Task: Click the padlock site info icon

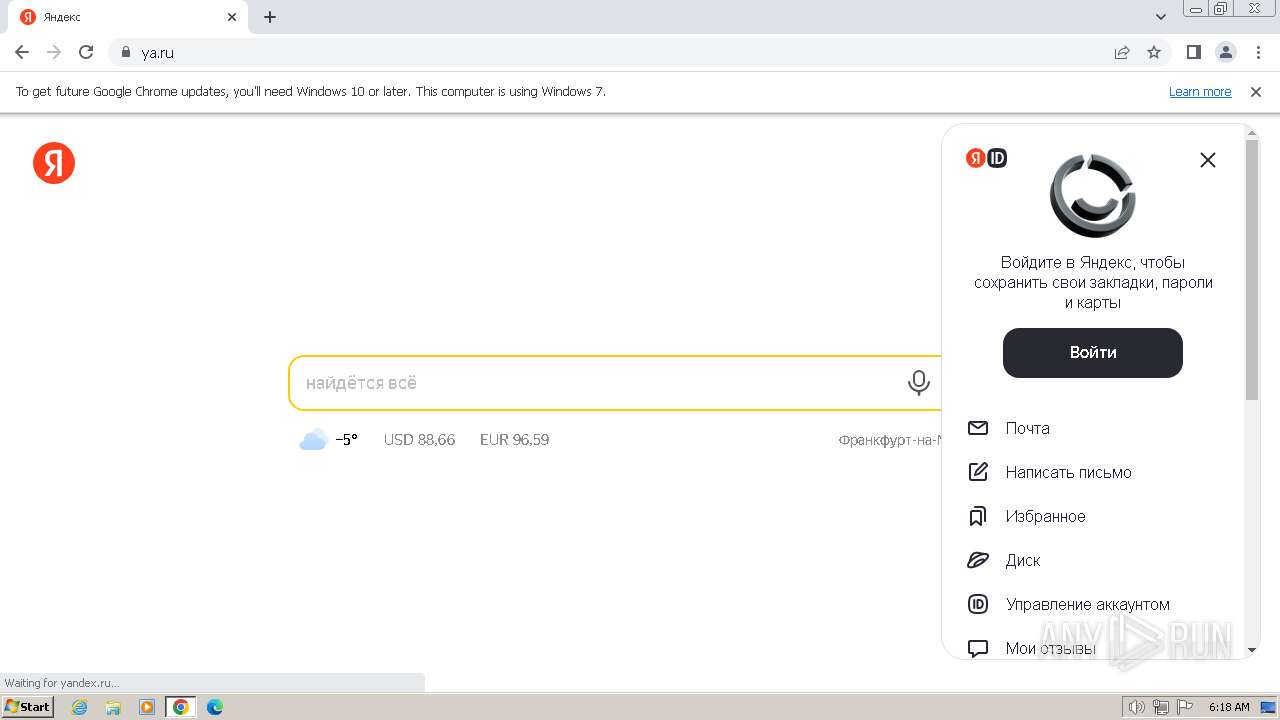Action: point(125,52)
